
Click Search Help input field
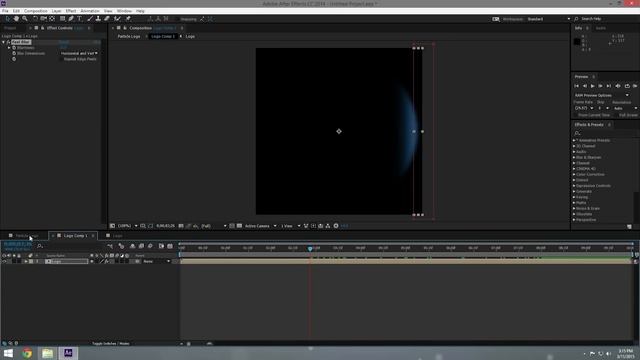[x=607, y=19]
